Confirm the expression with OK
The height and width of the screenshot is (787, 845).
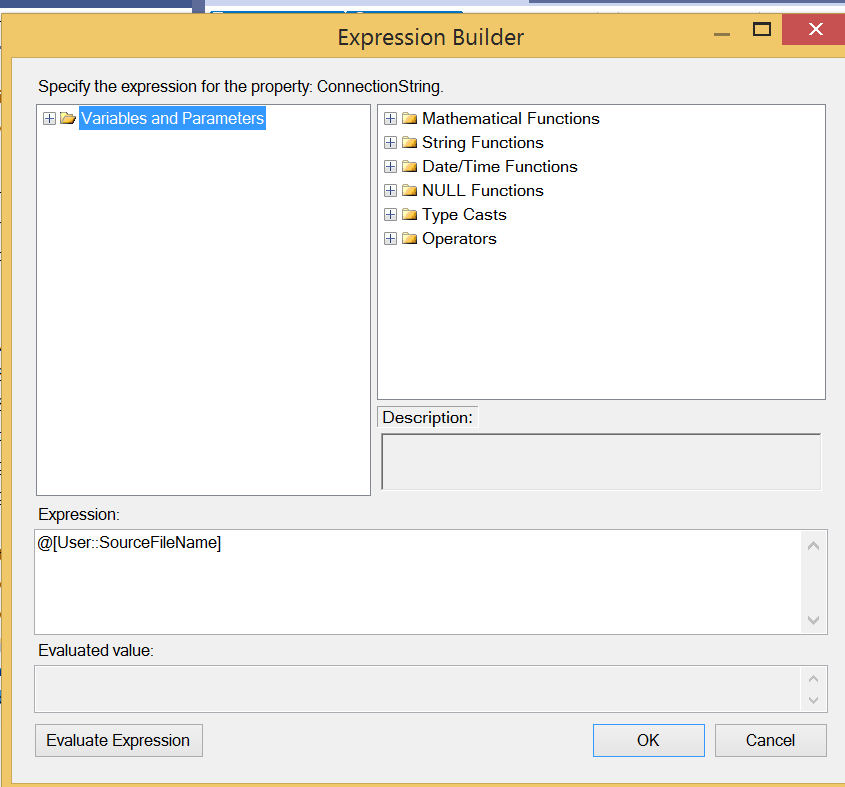648,740
